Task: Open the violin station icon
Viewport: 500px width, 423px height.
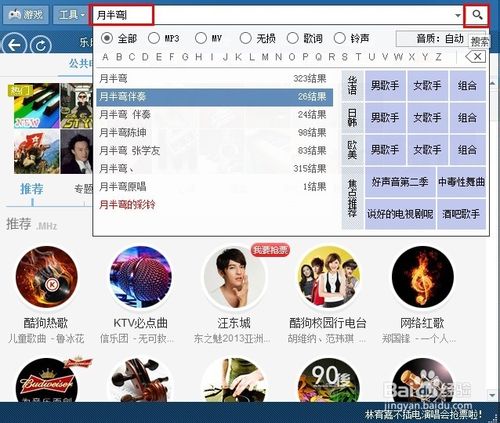Action: (140, 380)
